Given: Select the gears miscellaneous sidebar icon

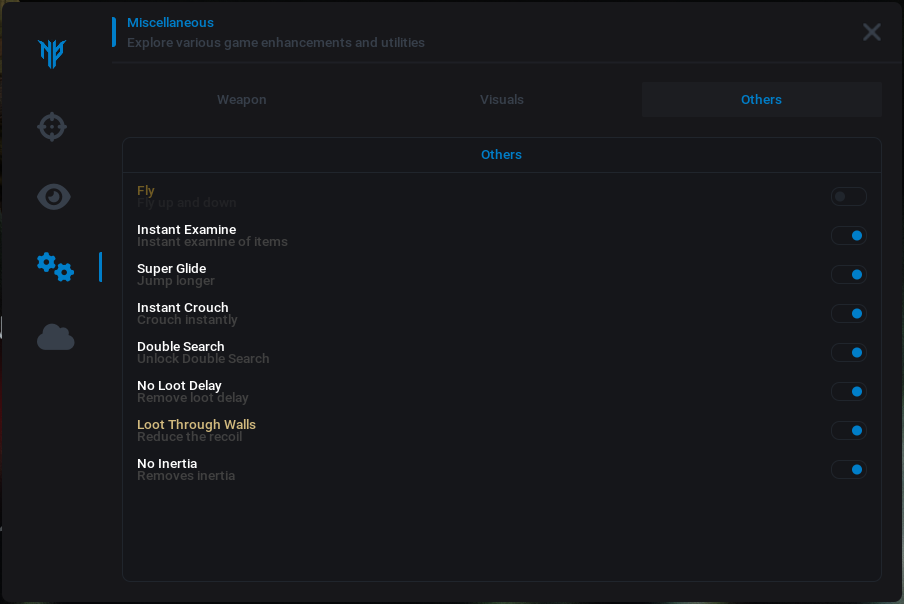Looking at the screenshot, I should [x=55, y=266].
